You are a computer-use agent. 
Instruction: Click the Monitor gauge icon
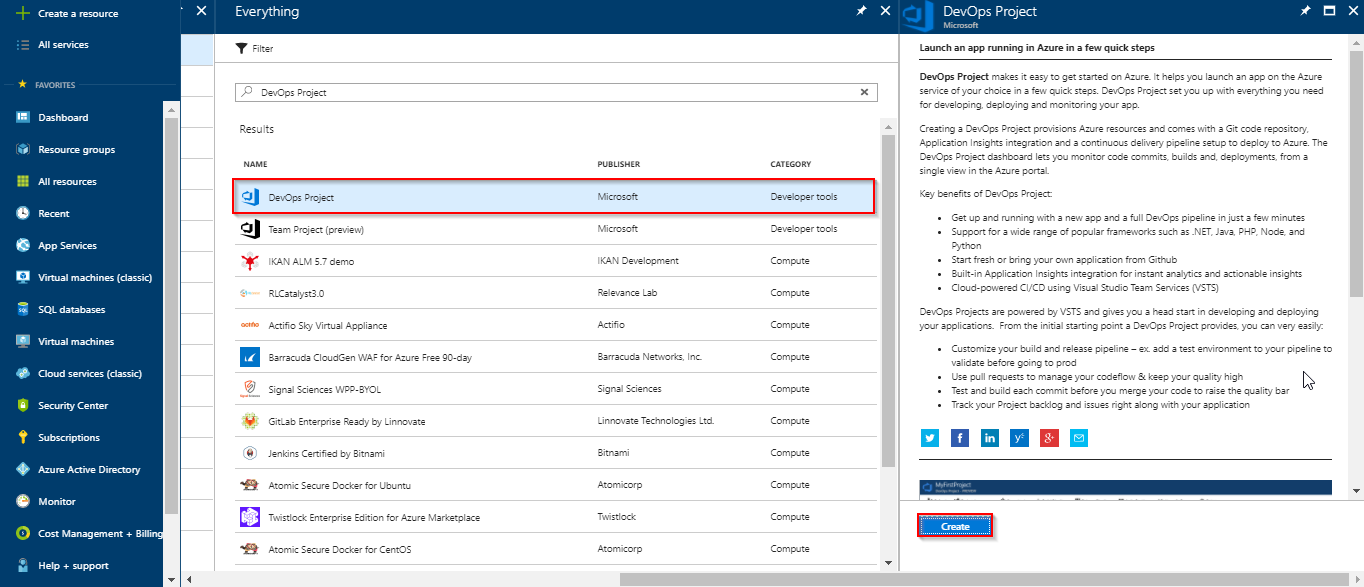pyautogui.click(x=23, y=502)
